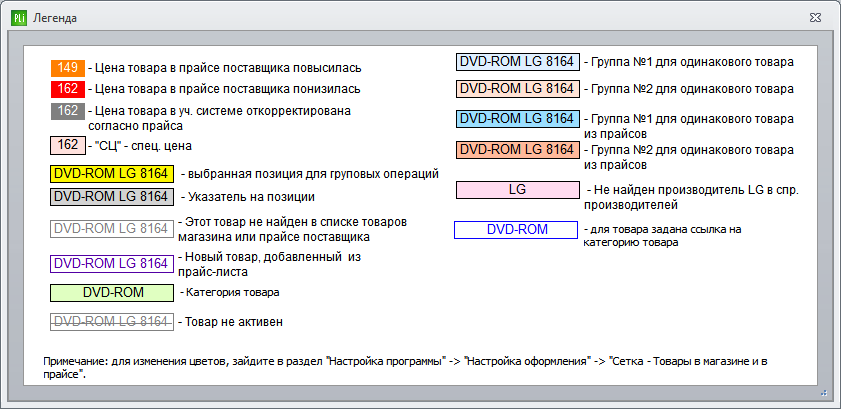Click the Группа №1 light blue DVD-ROM sample
Viewport: 841px width, 409px height.
pos(518,62)
